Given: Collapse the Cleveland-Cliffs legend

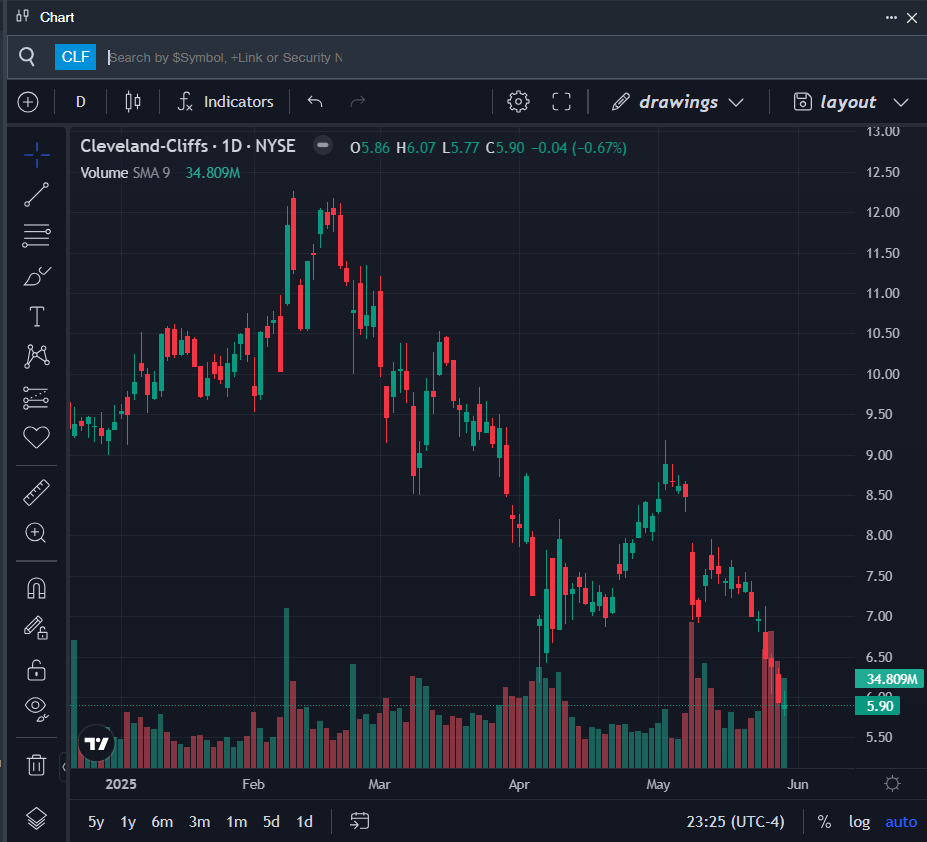Looking at the screenshot, I should (323, 145).
